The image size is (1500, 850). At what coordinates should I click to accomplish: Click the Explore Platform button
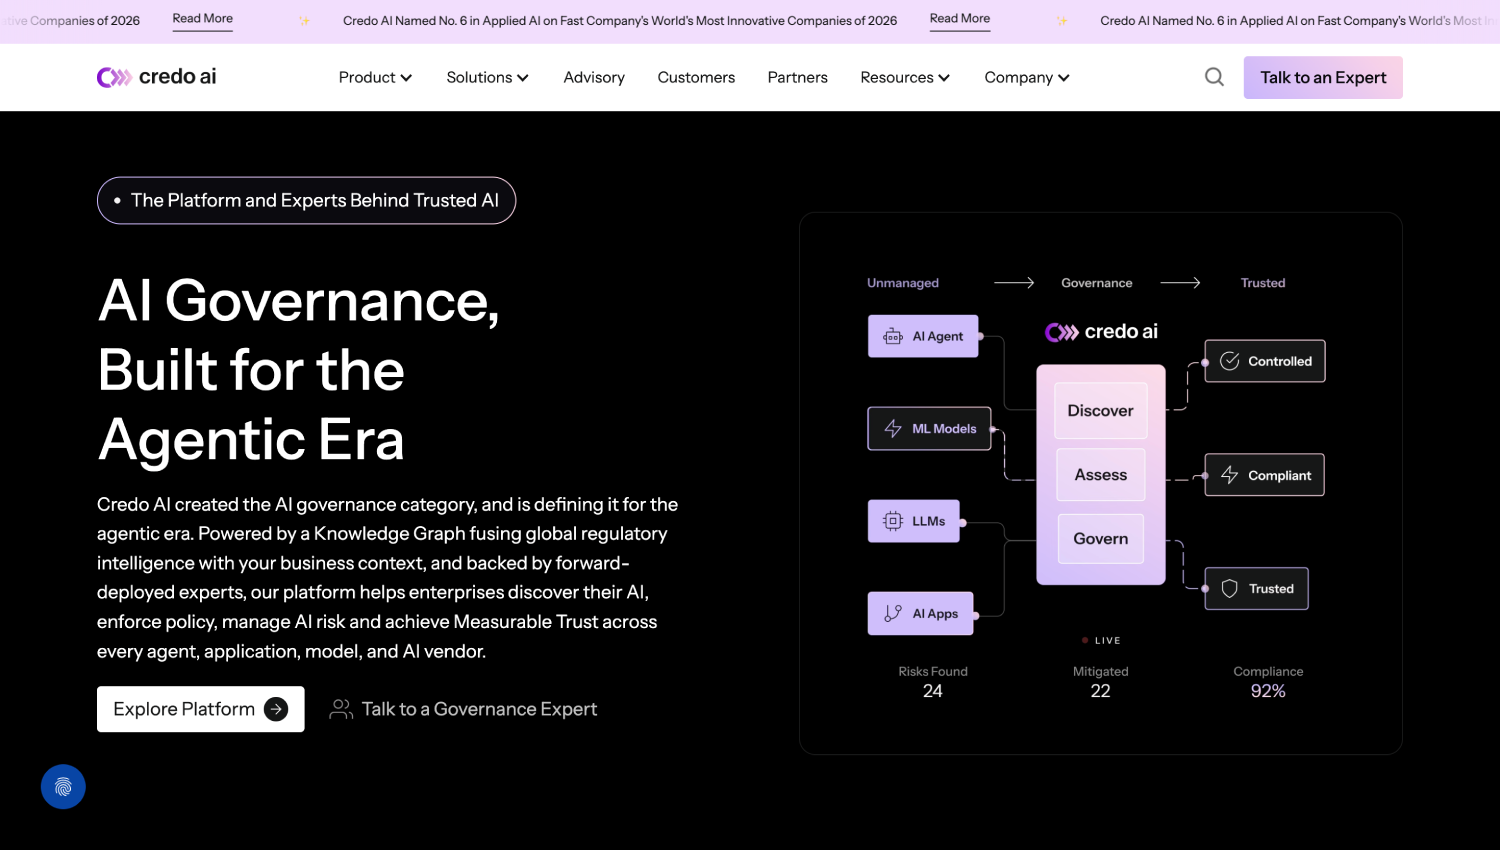pyautogui.click(x=201, y=709)
